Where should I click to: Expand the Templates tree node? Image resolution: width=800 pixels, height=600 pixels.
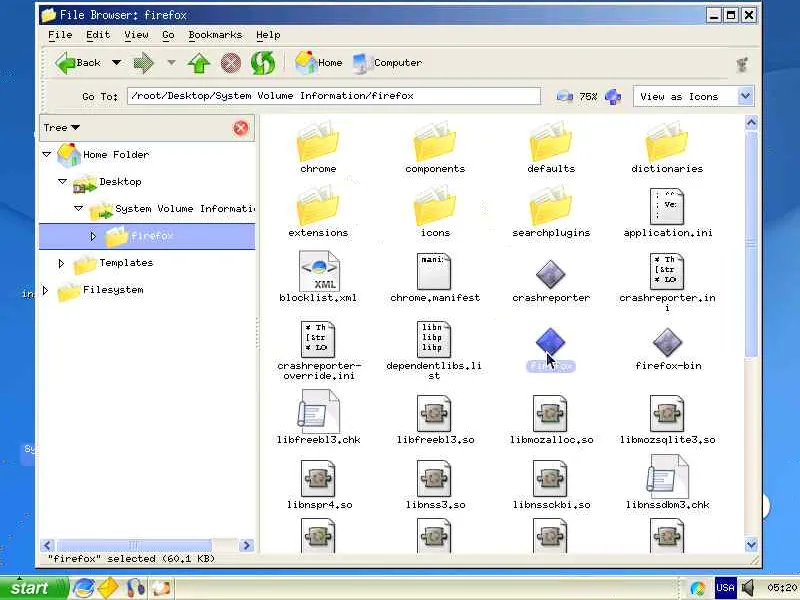[61, 263]
